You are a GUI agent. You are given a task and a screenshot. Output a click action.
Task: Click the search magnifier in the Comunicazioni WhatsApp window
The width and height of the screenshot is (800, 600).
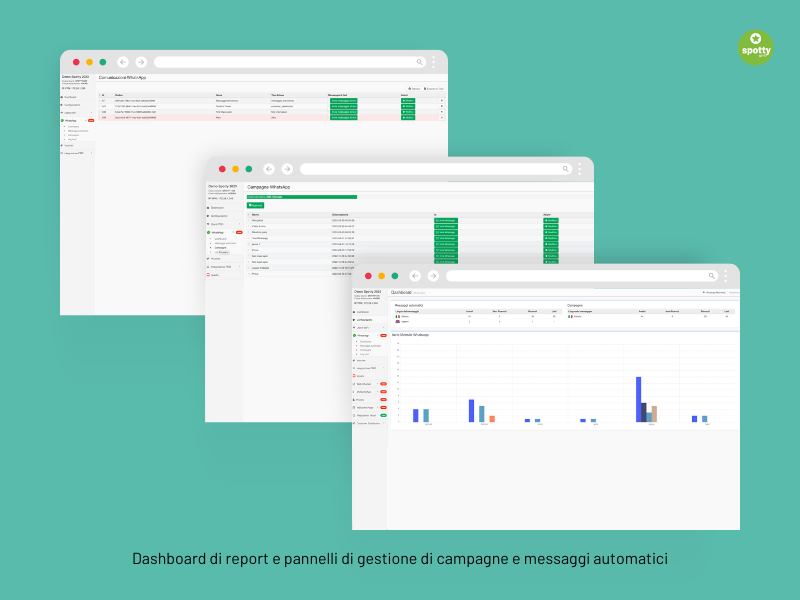[x=419, y=62]
